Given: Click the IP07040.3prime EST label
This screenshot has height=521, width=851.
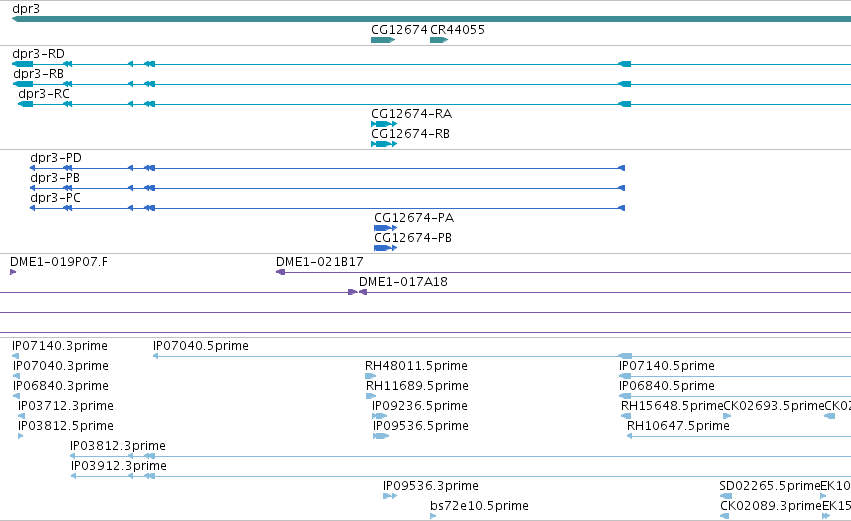Looking at the screenshot, I should (x=61, y=366).
